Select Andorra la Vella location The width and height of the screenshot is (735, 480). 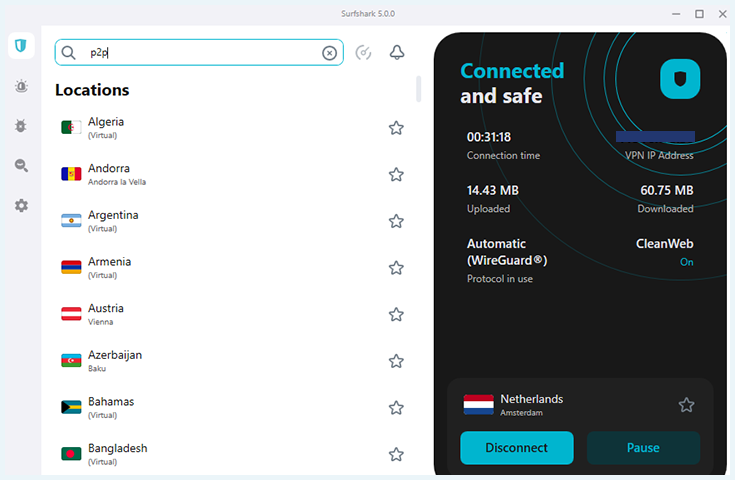click(x=232, y=174)
